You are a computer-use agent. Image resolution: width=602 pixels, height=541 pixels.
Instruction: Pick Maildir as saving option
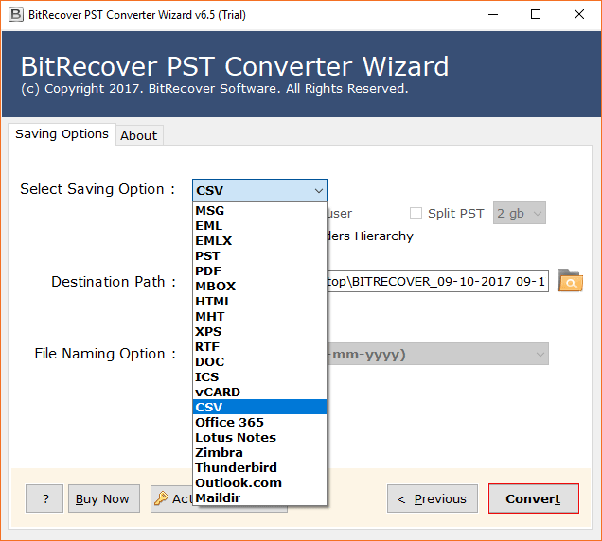[x=260, y=498]
